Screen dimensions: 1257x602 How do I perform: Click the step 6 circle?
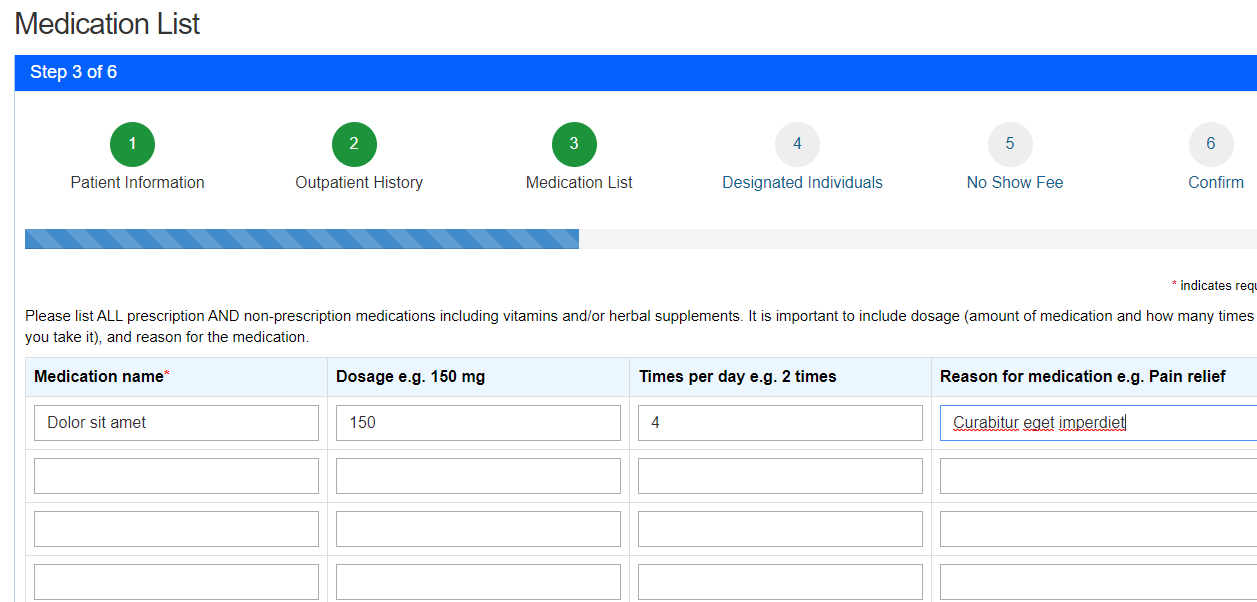(x=1211, y=144)
